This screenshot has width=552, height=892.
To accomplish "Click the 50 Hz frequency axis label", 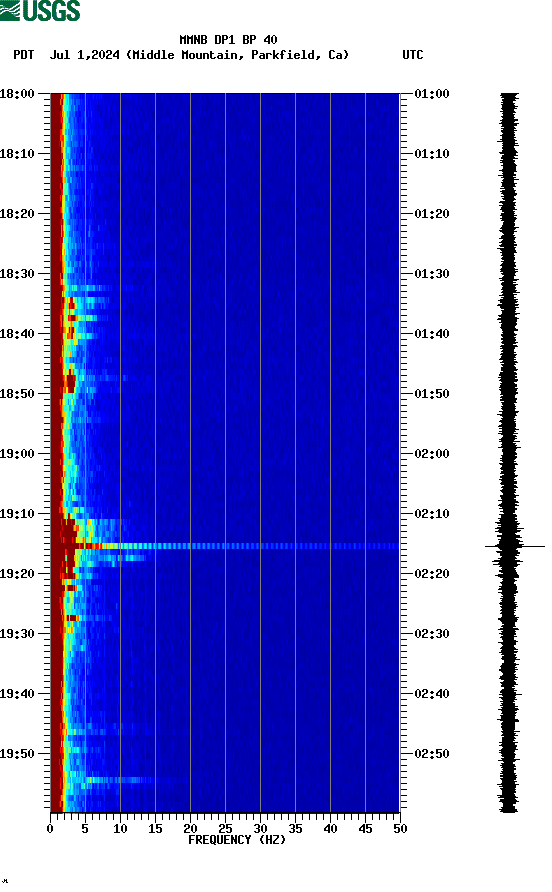I will tap(400, 829).
